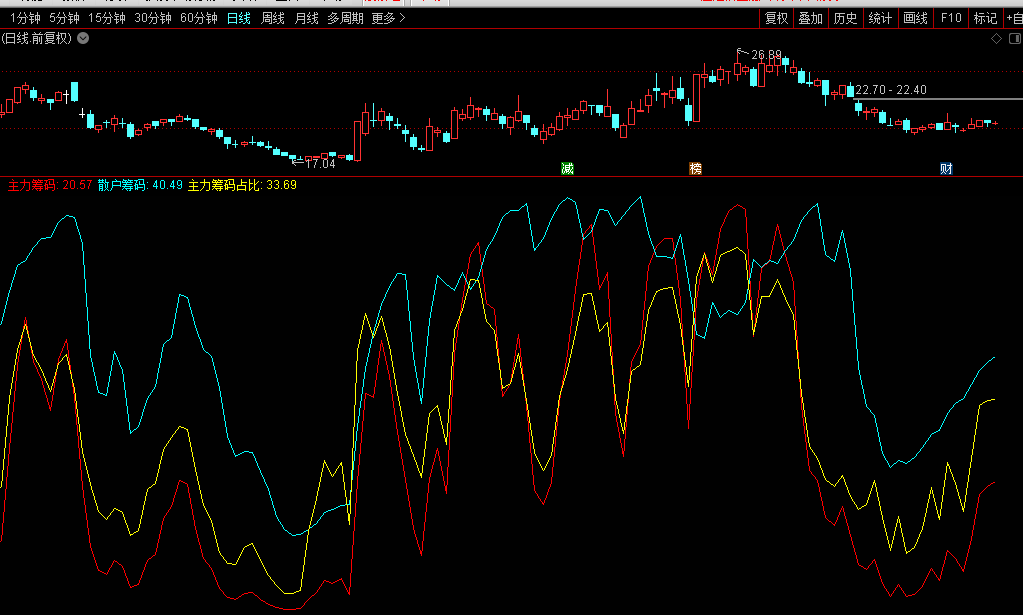This screenshot has width=1023, height=615.
Task: Open the 日线.前复权 dropdown arrow
Action: click(x=83, y=39)
